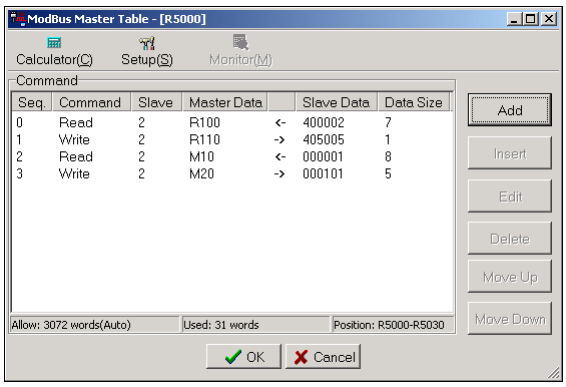The height and width of the screenshot is (387, 566).
Task: Click the greyed Monitor icon
Action: [x=240, y=42]
